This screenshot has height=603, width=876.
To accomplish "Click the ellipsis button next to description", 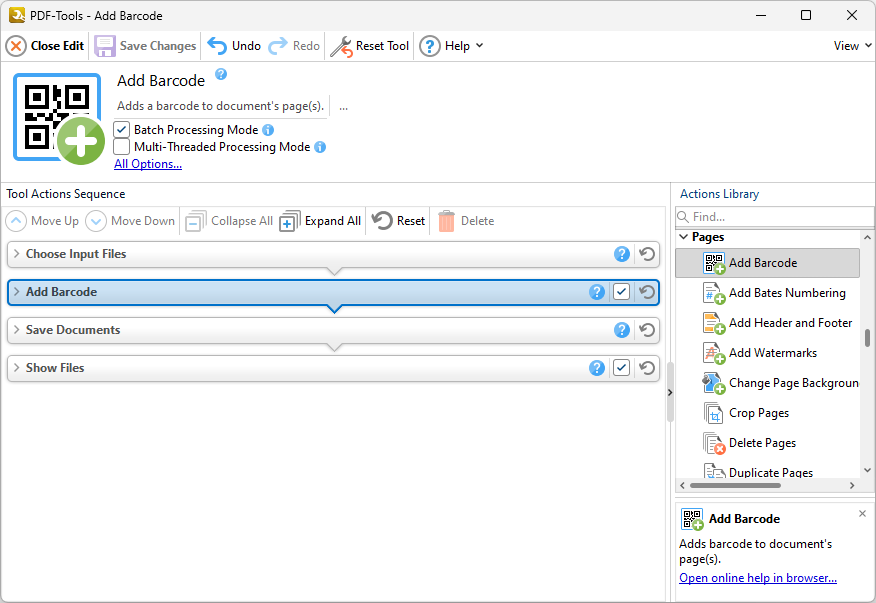I will [343, 107].
